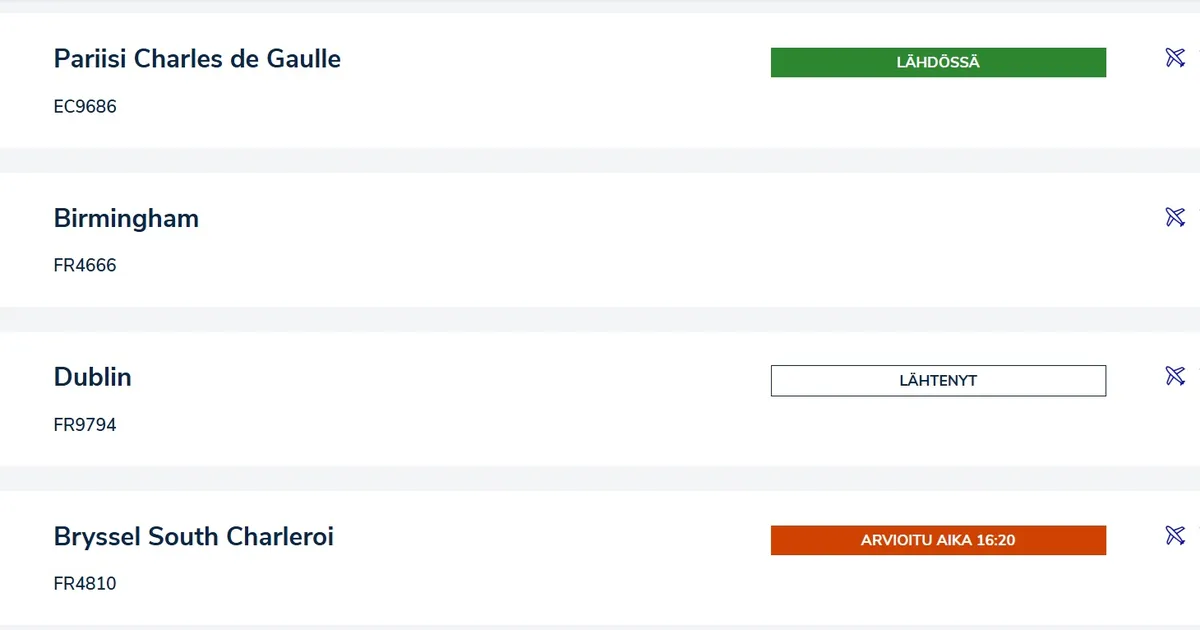Click the green LÄHDÖSSÄ status badge
The image size is (1200, 630).
pos(938,62)
